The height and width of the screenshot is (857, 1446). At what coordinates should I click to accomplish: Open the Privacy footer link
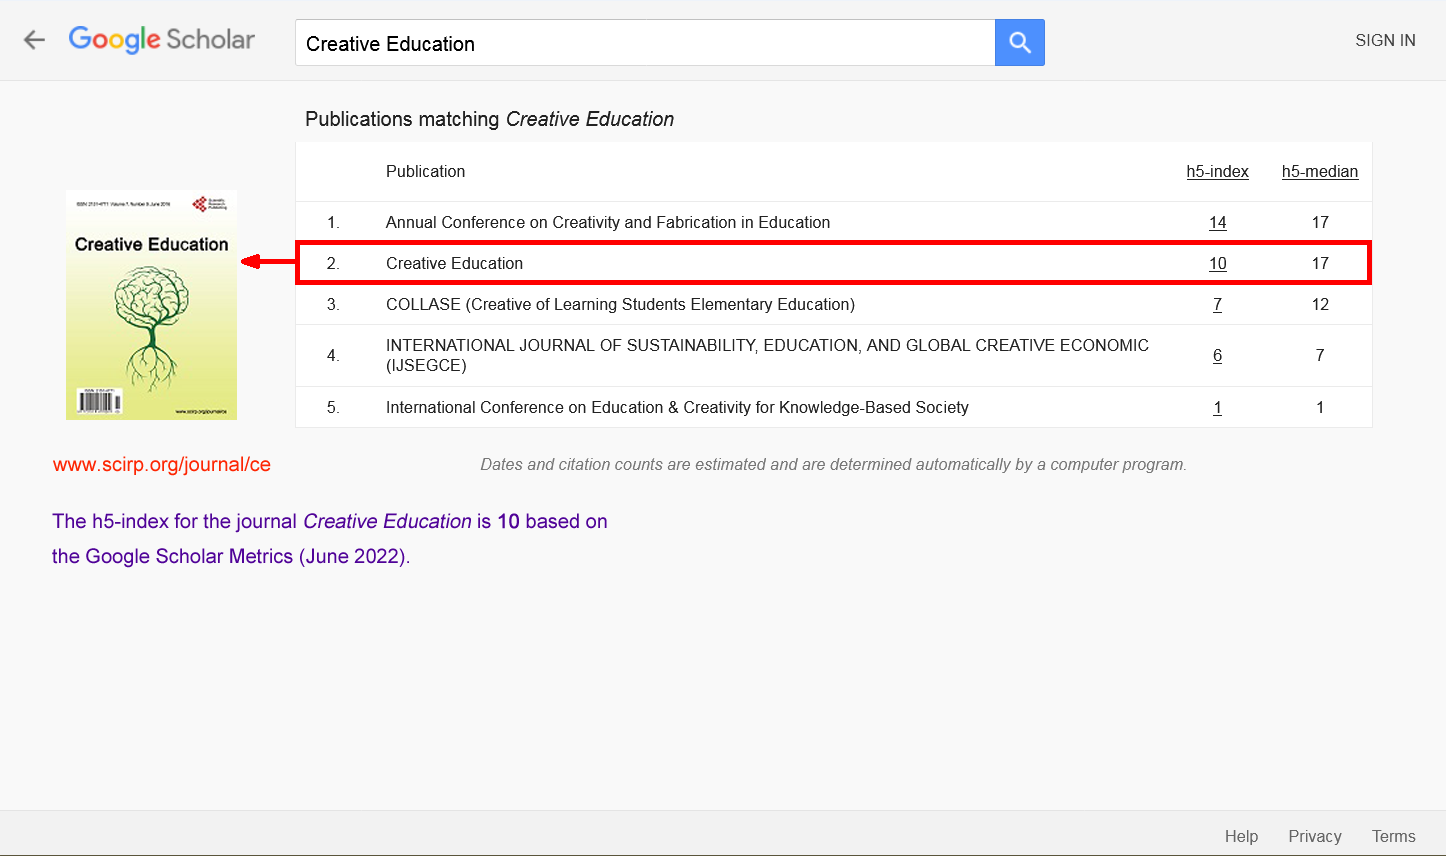point(1314,836)
